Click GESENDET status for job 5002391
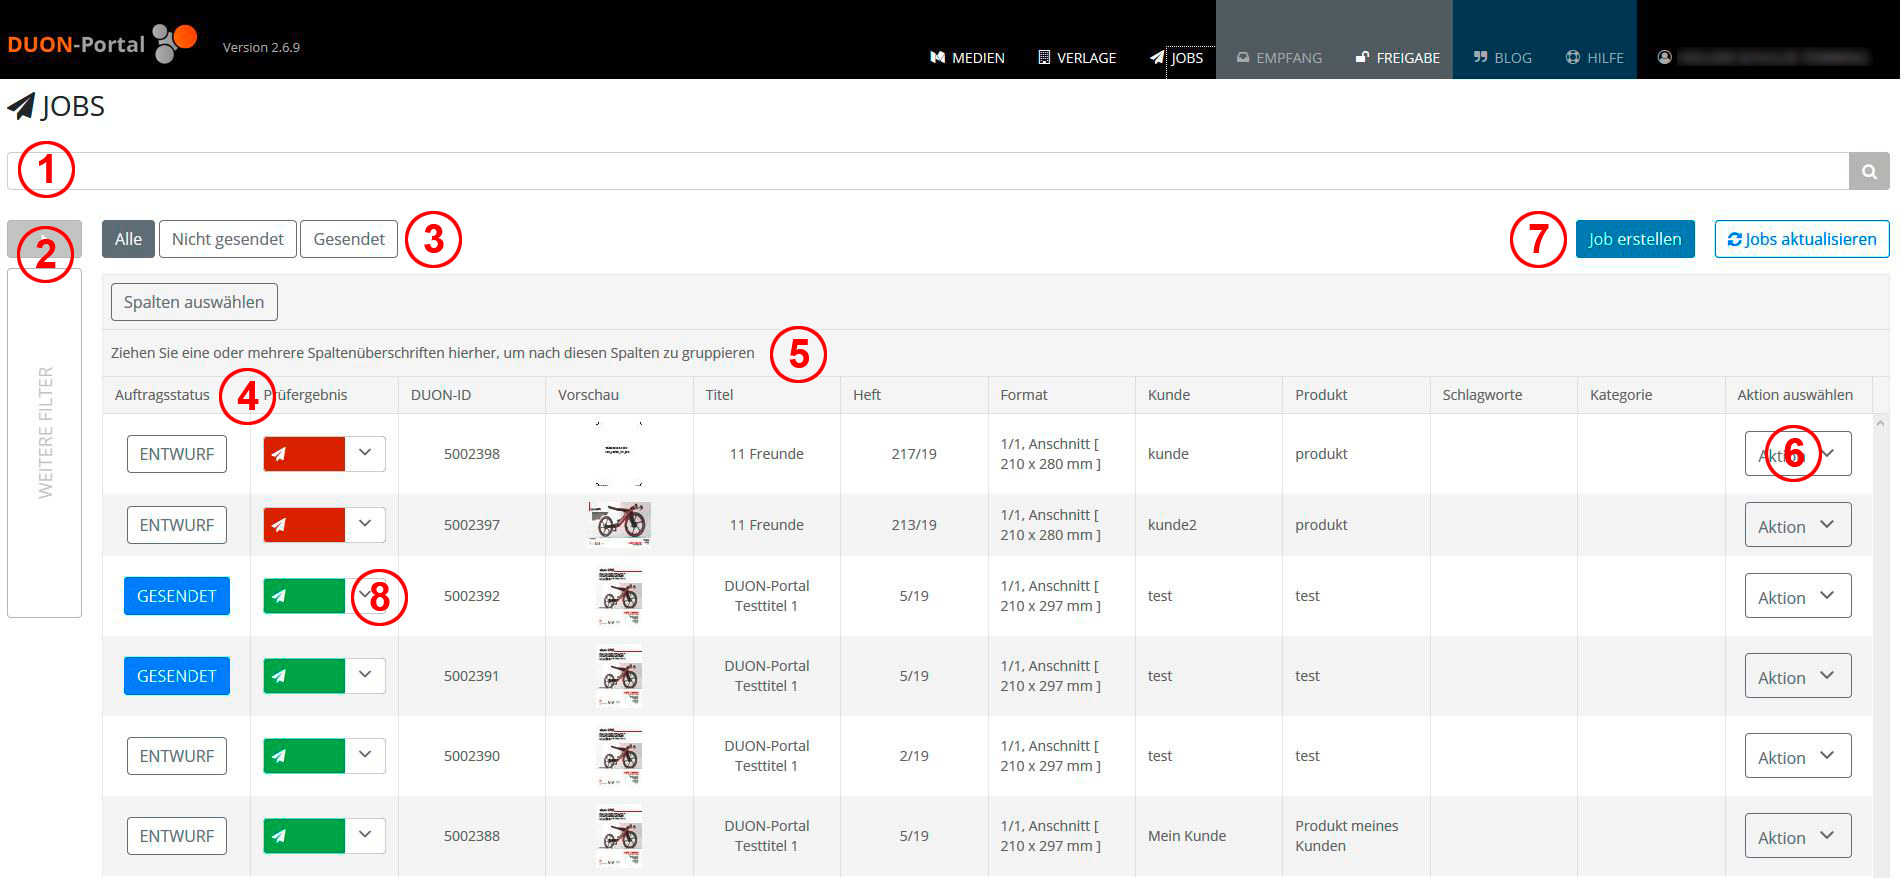The image size is (1901, 878). [x=177, y=676]
